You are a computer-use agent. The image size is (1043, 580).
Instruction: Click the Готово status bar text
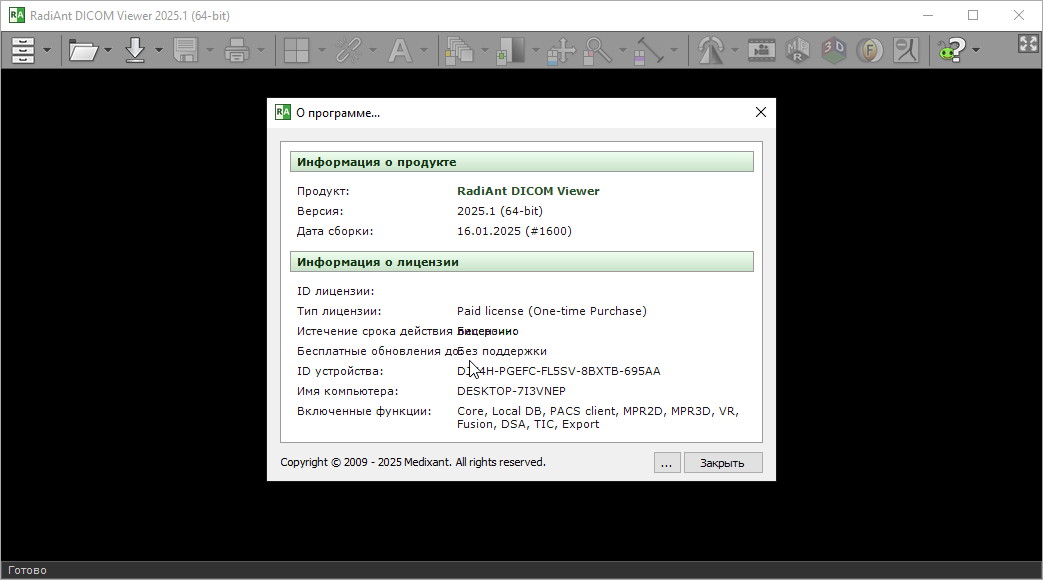(27, 570)
